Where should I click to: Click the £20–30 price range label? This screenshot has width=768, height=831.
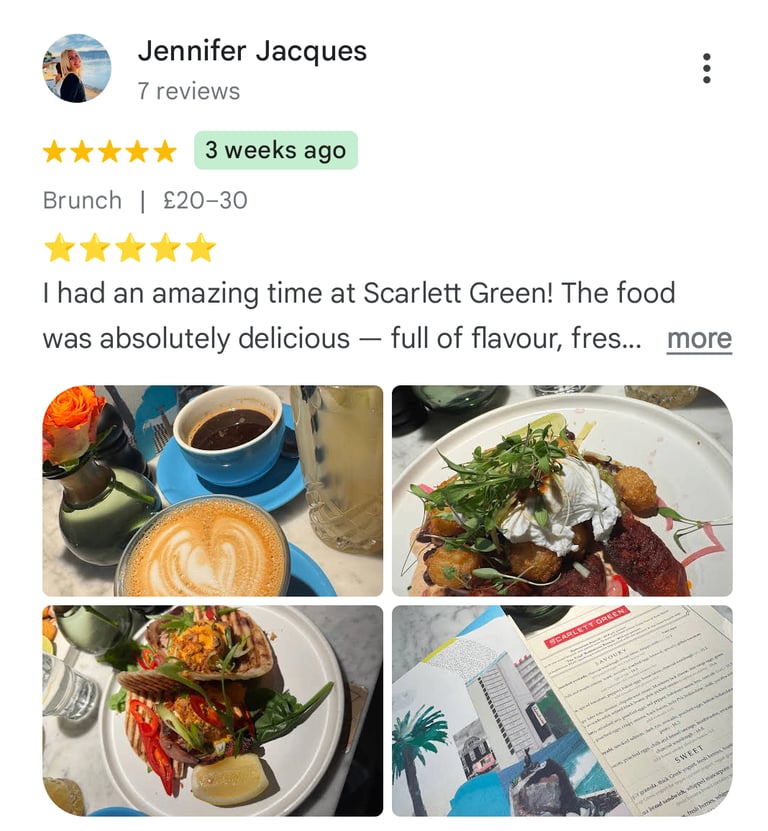(205, 200)
